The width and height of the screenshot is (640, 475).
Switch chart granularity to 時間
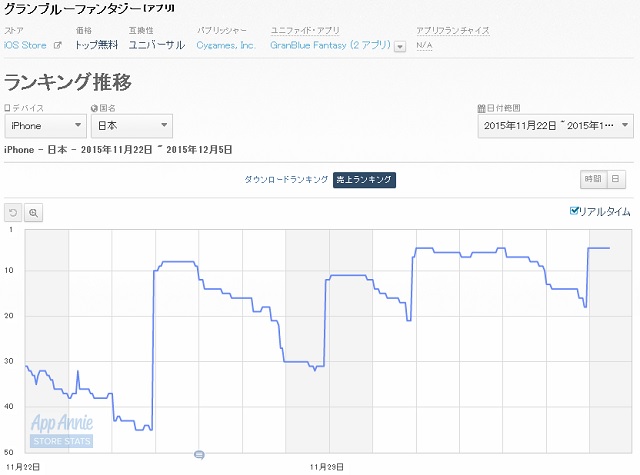[x=593, y=179]
